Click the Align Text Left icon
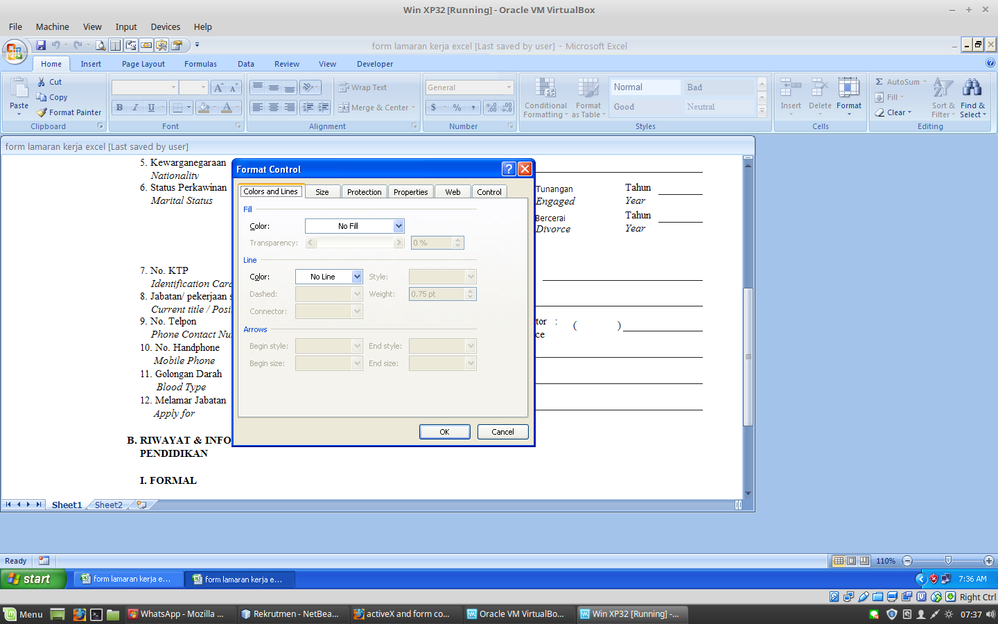Image resolution: width=998 pixels, height=624 pixels. click(x=258, y=108)
